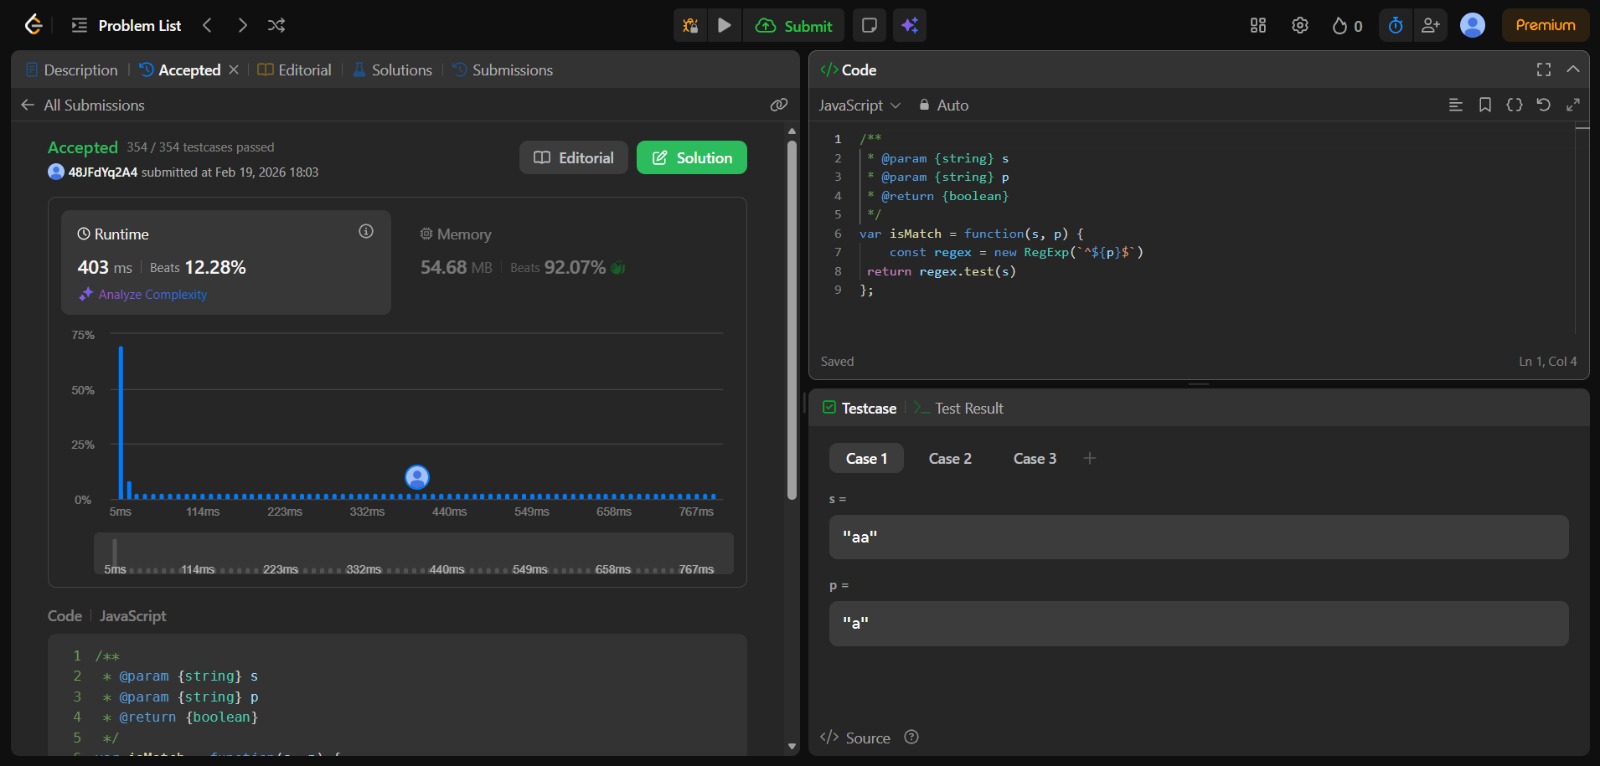The height and width of the screenshot is (766, 1600).
Task: Shuffle to a random problem
Action: (277, 25)
